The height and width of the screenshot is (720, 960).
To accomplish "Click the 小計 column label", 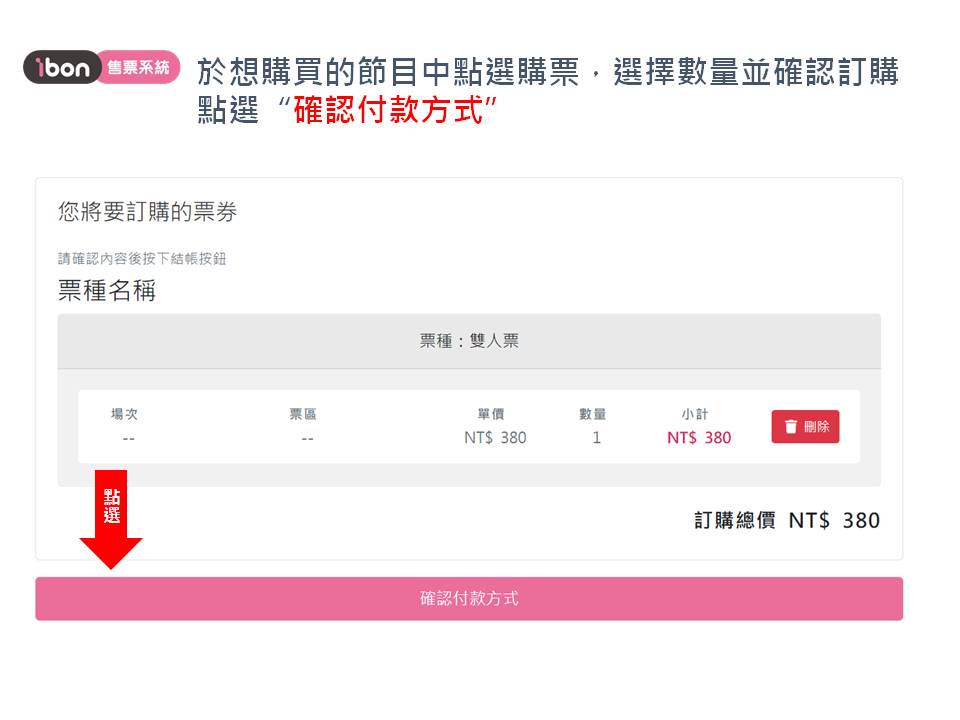I will coord(695,414).
